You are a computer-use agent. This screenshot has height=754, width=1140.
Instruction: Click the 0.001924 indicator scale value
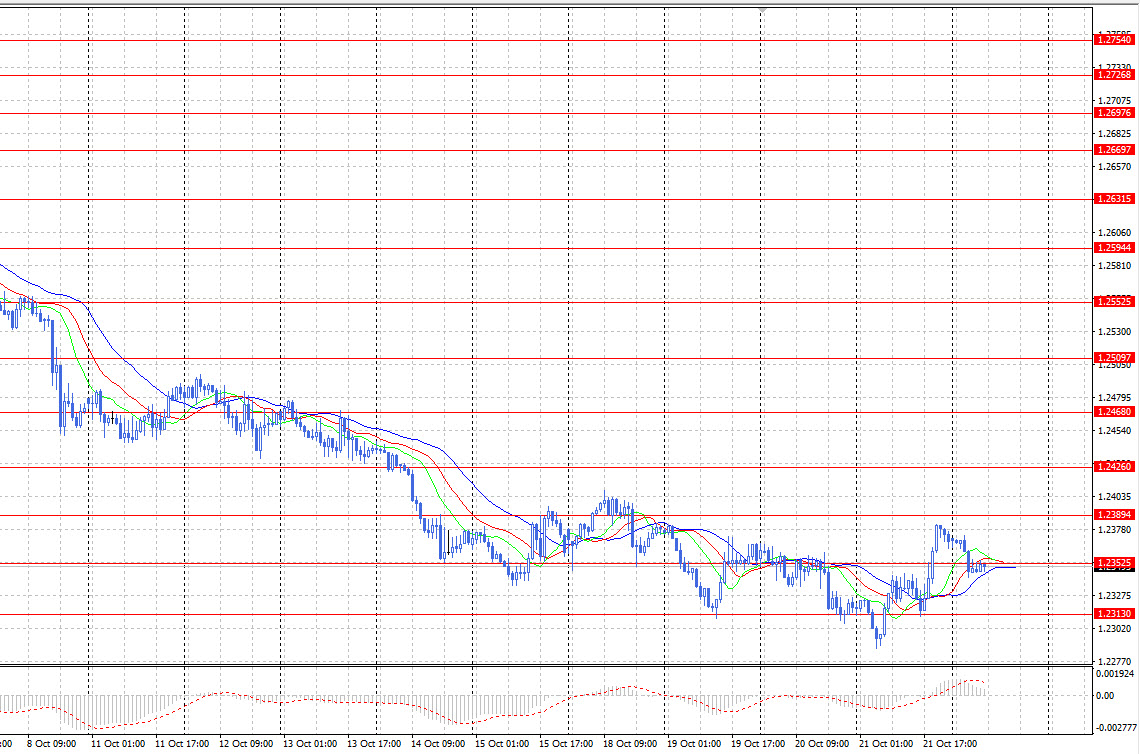1115,674
